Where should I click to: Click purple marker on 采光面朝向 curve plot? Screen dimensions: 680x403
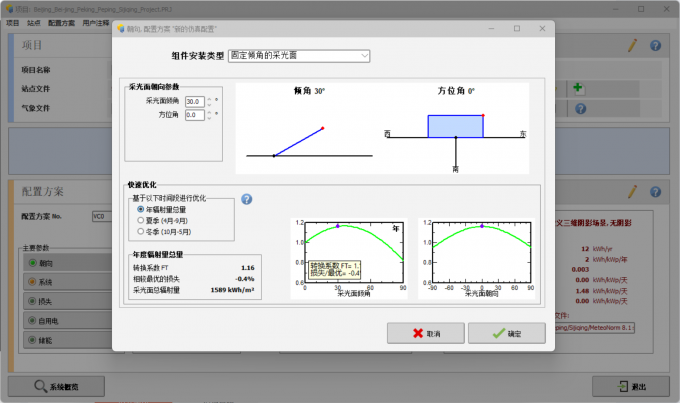point(482,226)
